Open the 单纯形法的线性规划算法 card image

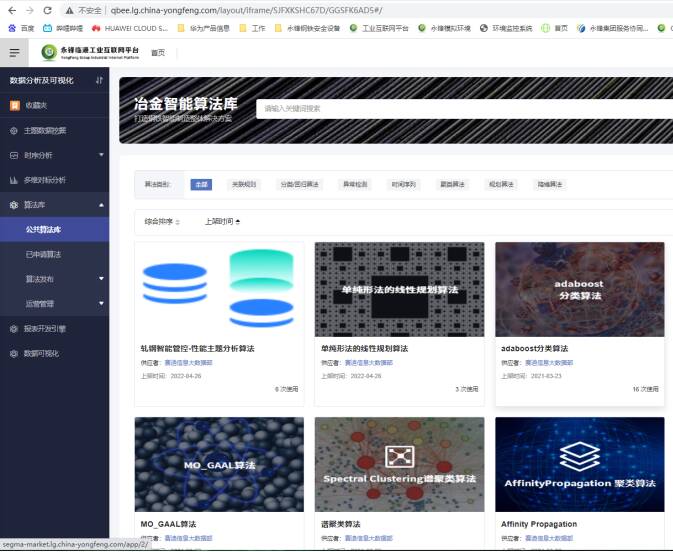click(400, 289)
